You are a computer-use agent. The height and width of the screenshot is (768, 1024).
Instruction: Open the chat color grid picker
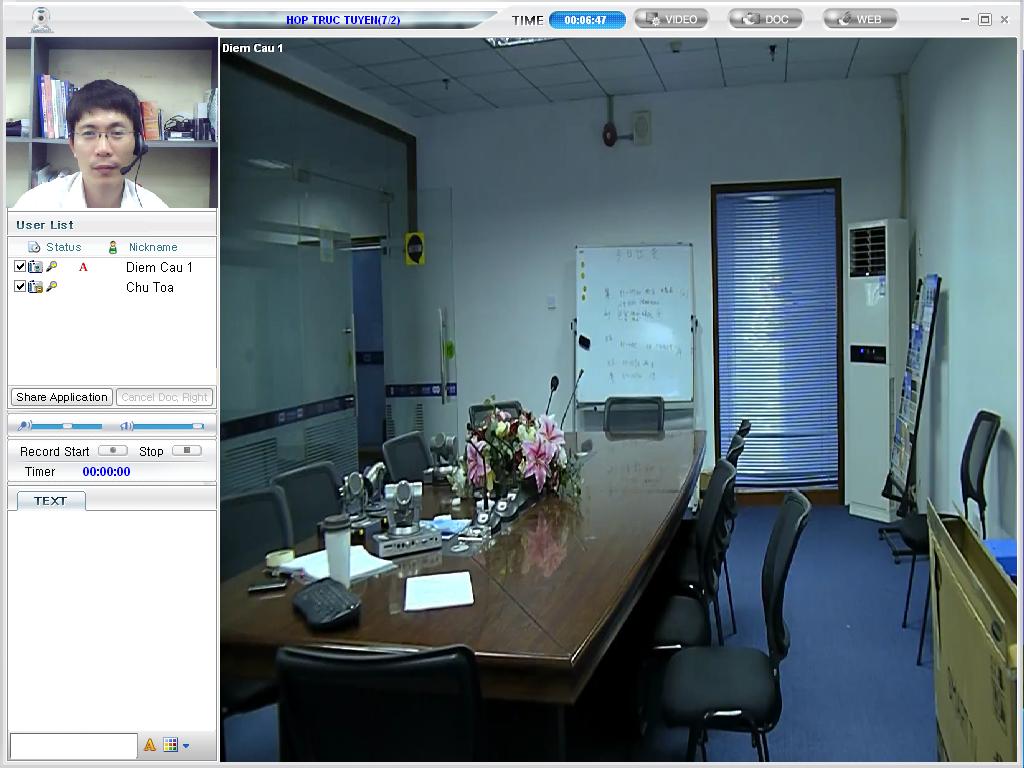(171, 745)
